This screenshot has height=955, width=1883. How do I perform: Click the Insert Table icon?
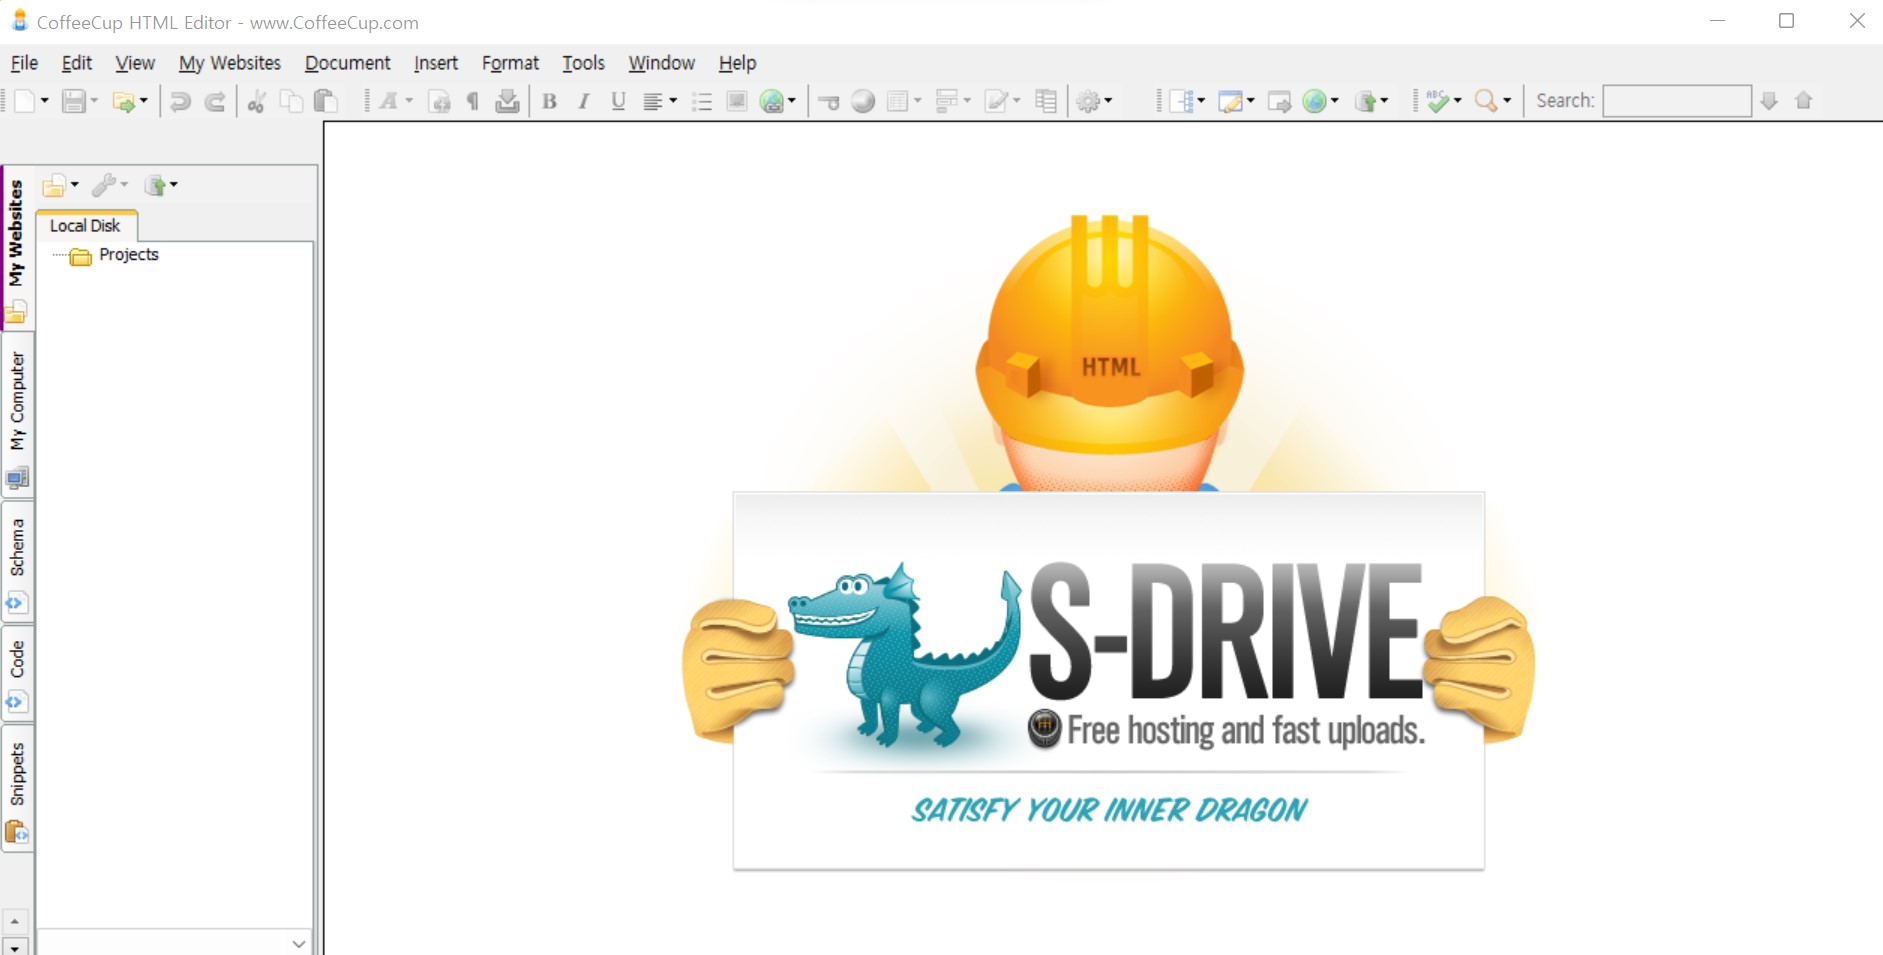point(898,101)
